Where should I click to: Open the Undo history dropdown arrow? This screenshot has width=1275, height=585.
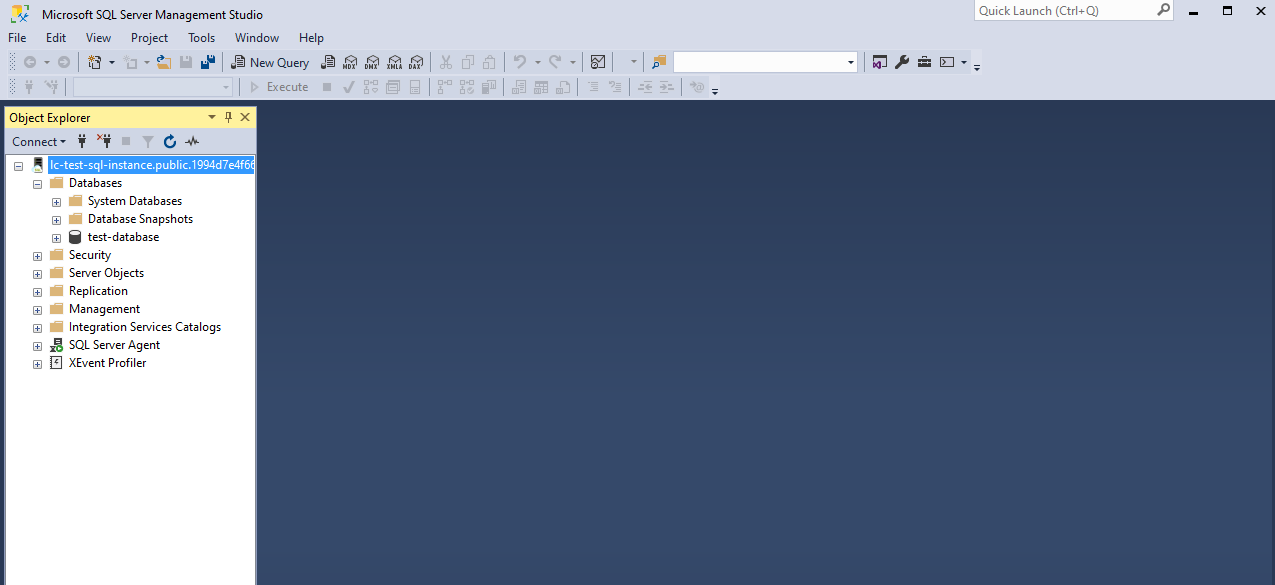(537, 62)
